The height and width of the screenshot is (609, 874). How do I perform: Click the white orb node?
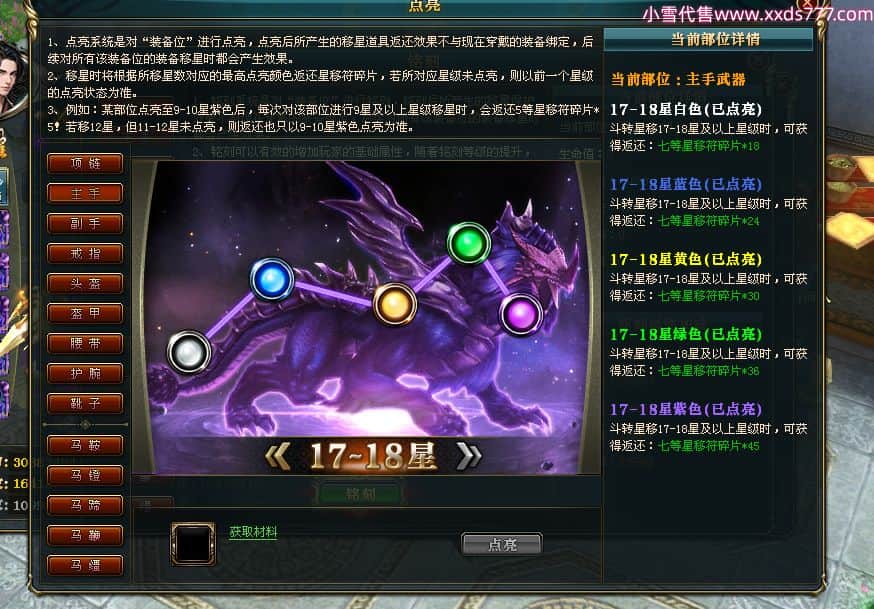tap(189, 352)
